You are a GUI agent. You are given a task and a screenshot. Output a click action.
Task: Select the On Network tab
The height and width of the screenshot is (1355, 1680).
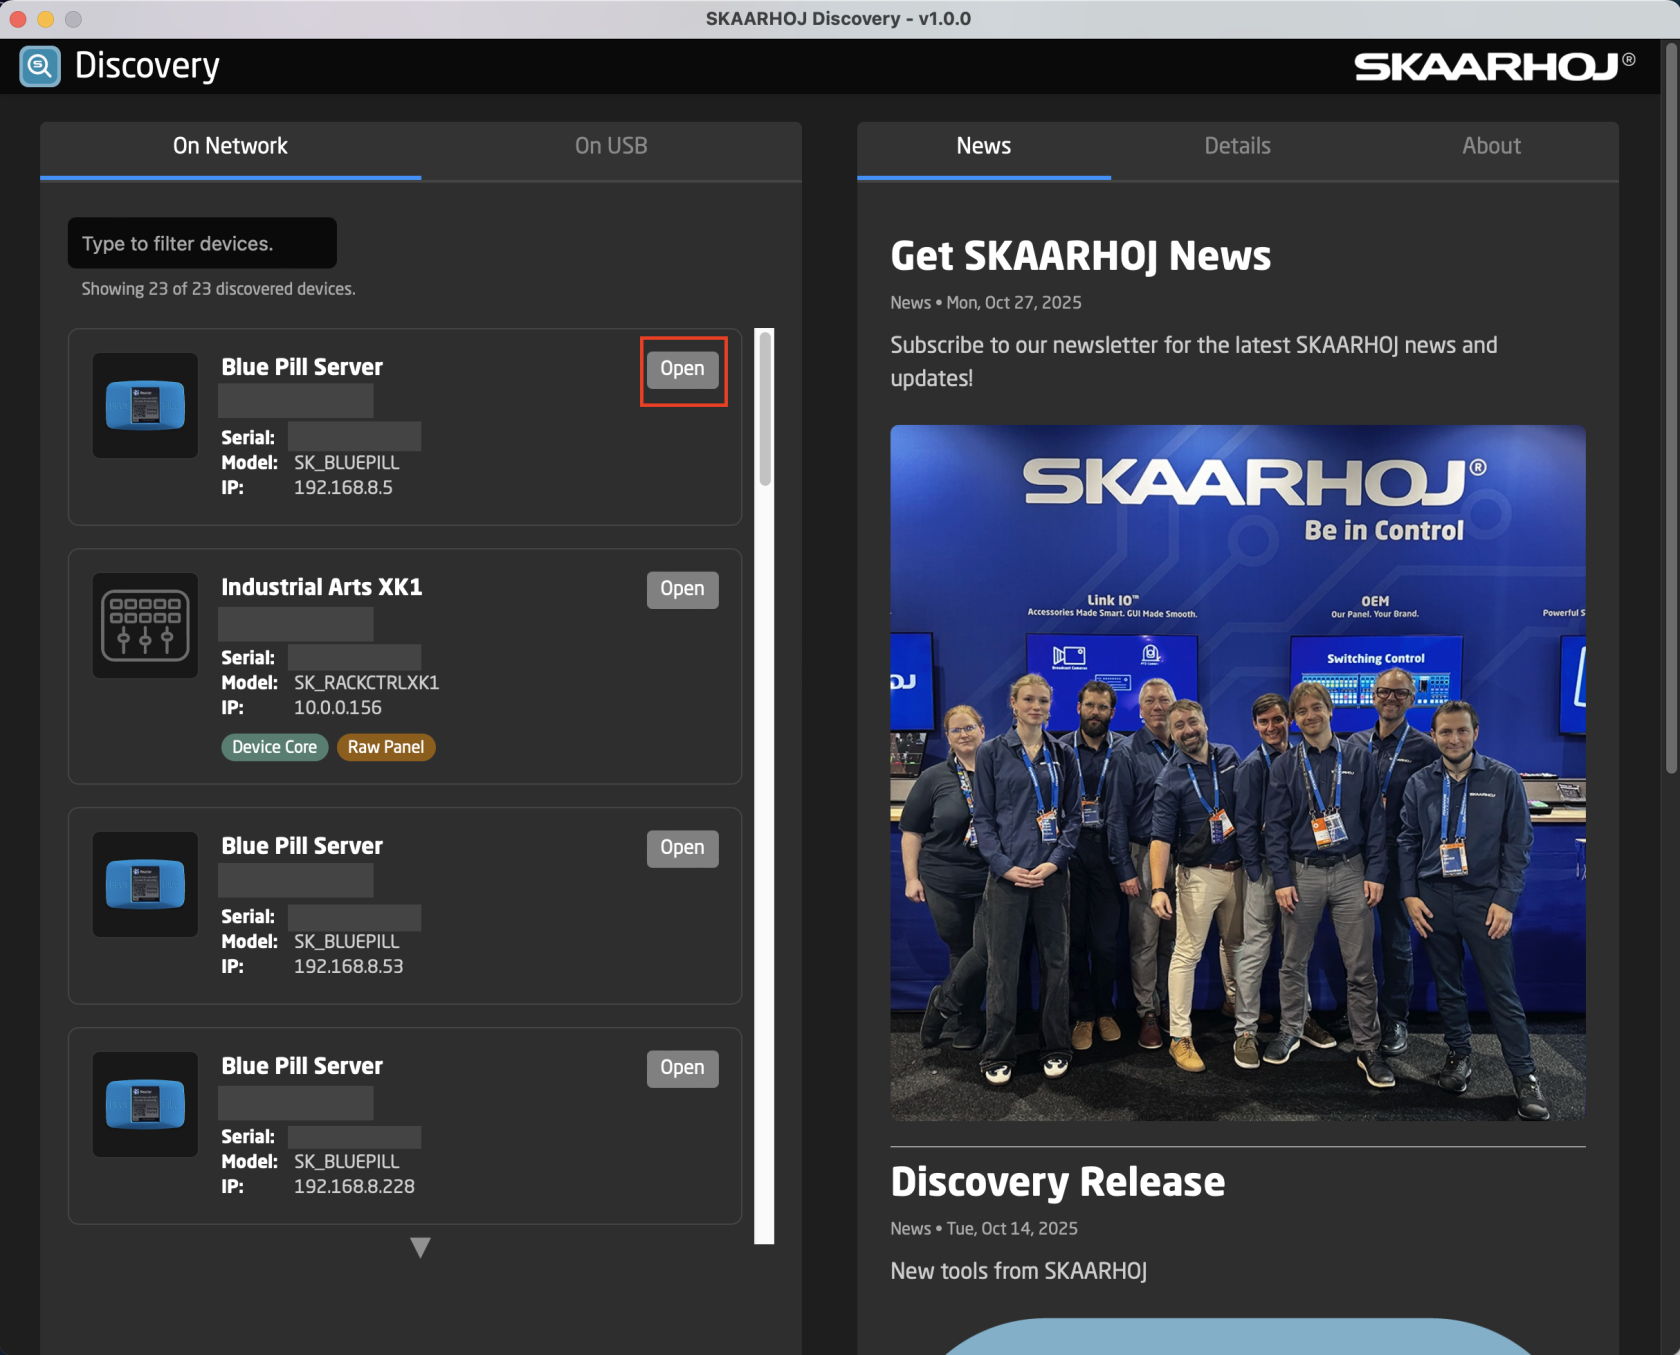[x=230, y=146]
